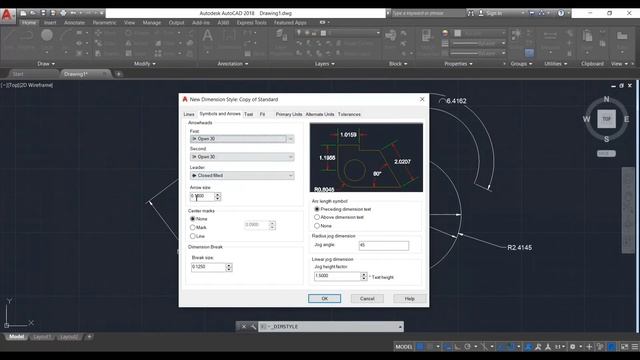Image resolution: width=640 pixels, height=360 pixels.
Task: Switch to the Tolerances tab
Action: click(349, 114)
